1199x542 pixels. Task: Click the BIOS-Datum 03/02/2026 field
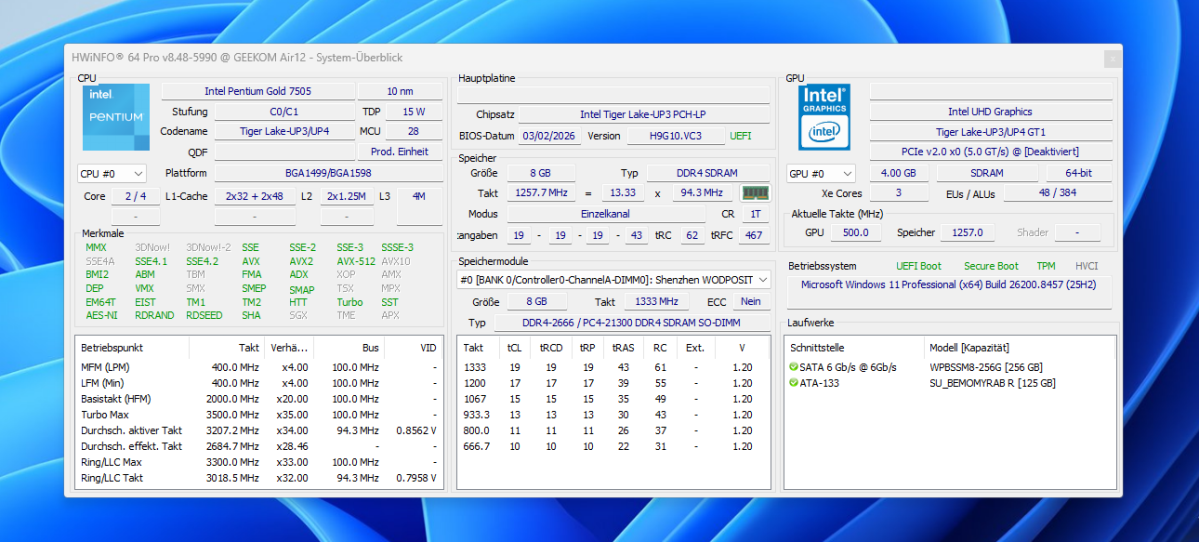click(551, 136)
